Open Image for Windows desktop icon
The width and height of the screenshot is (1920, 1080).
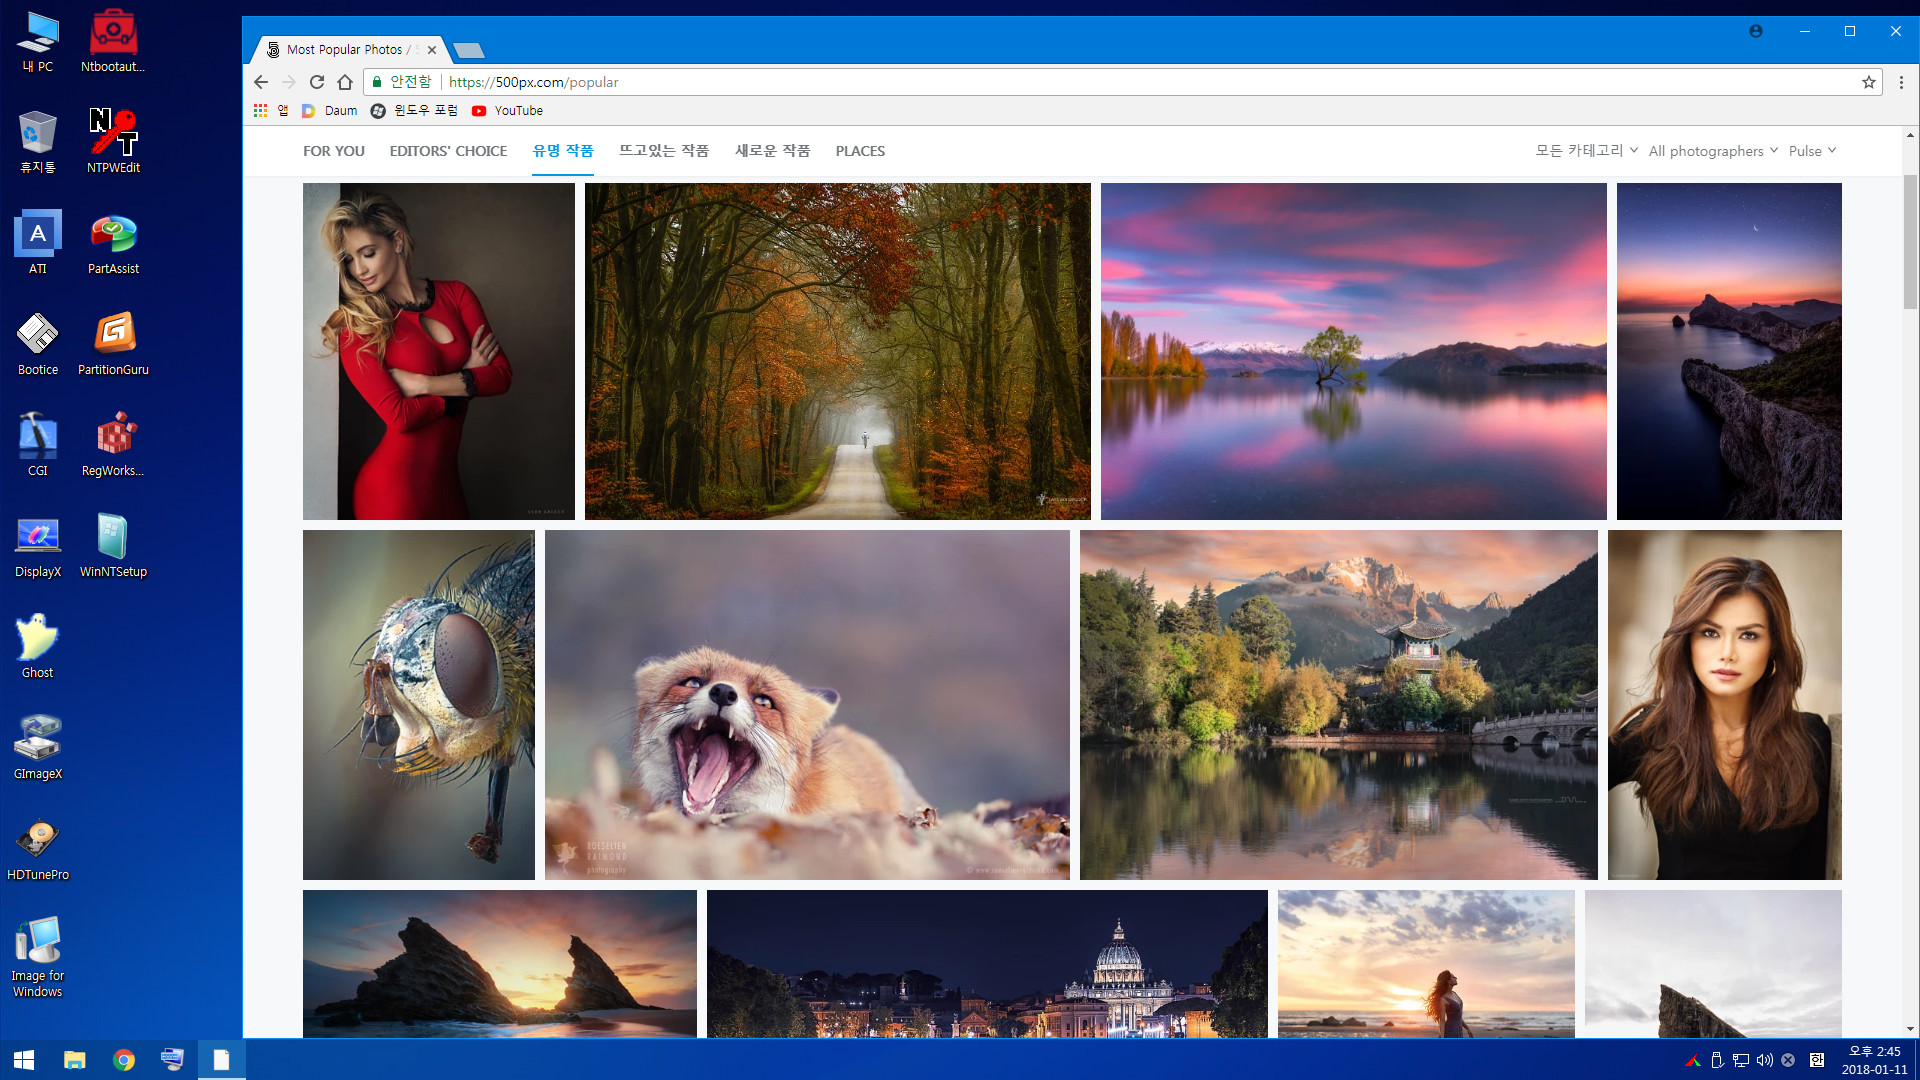click(x=38, y=957)
